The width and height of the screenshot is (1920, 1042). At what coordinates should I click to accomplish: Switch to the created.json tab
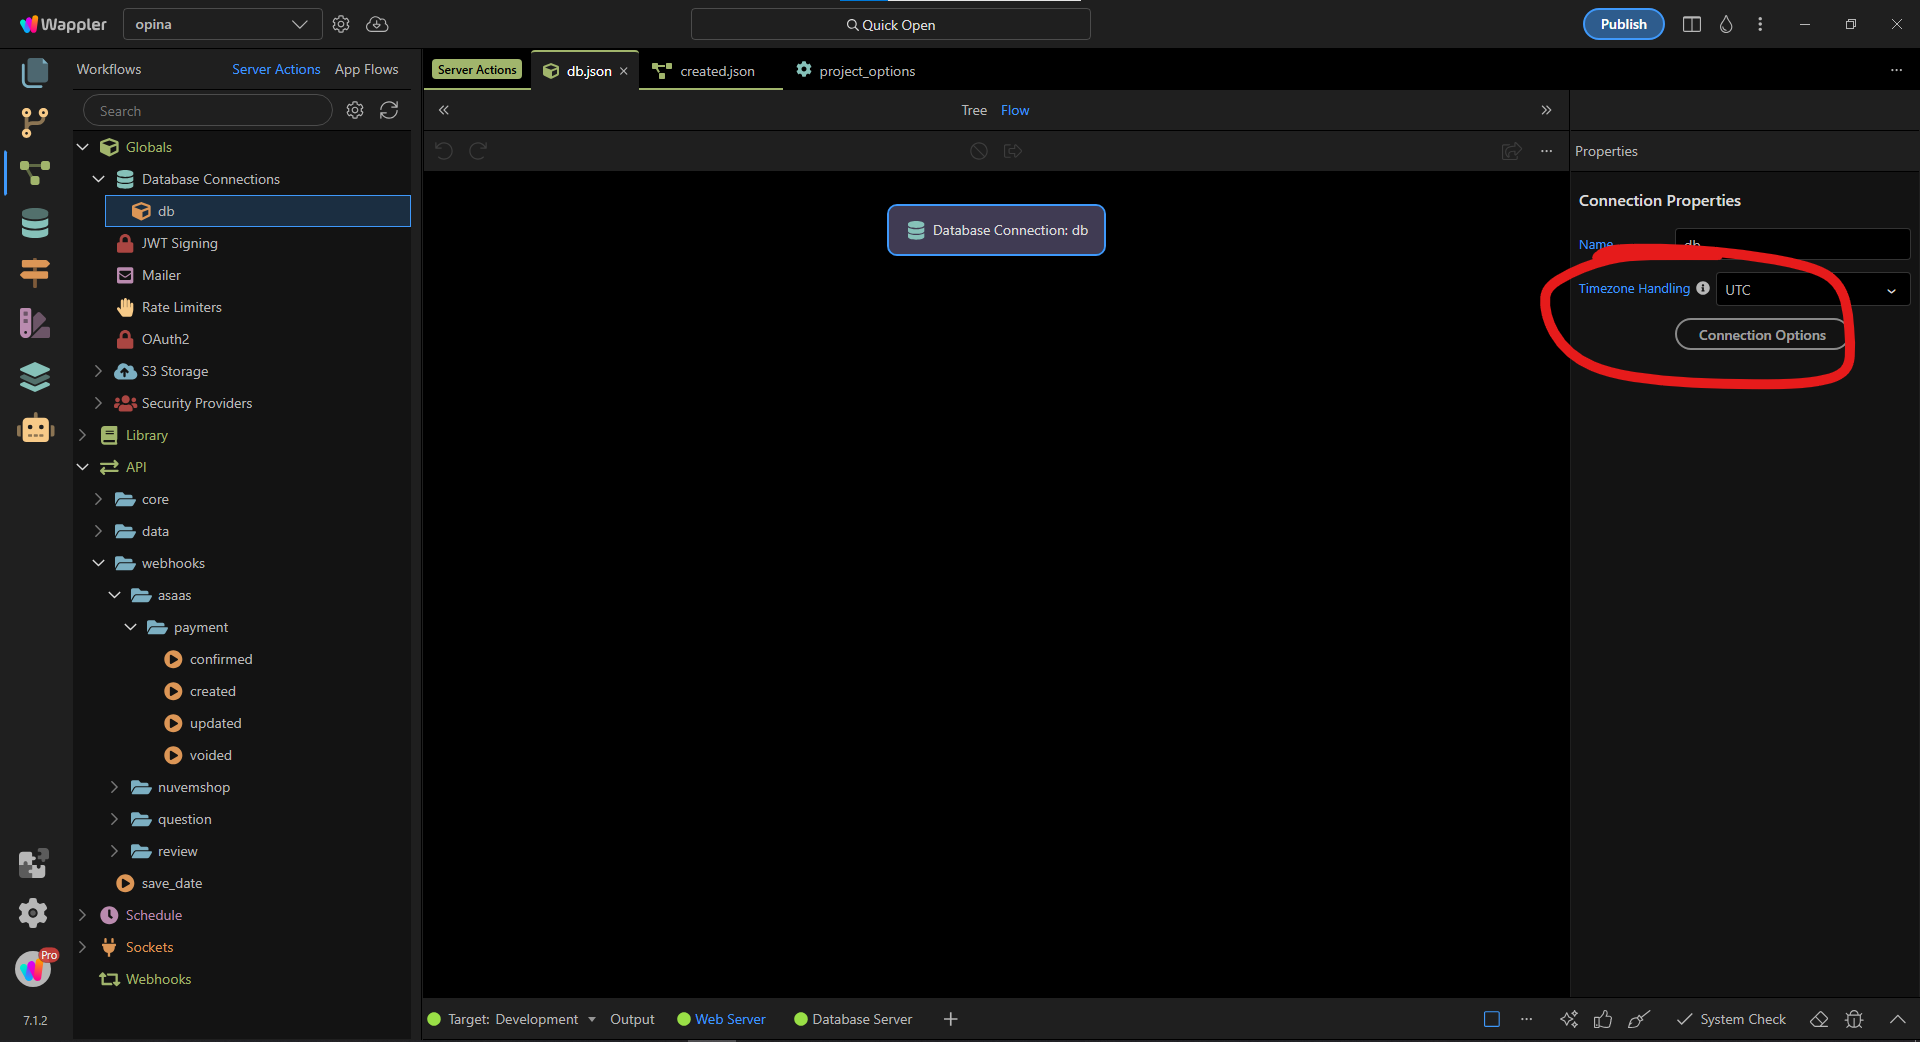click(x=716, y=71)
